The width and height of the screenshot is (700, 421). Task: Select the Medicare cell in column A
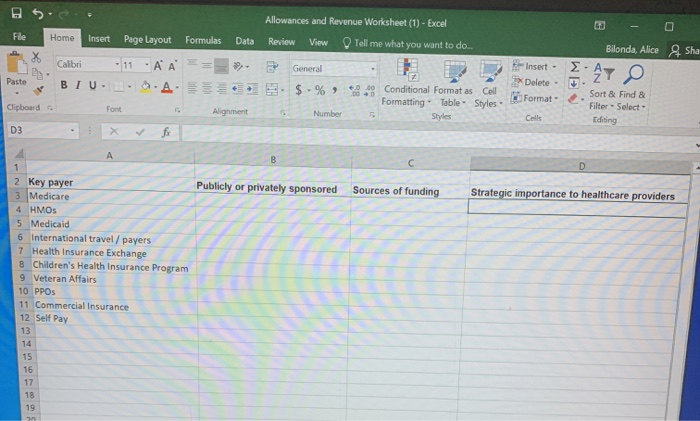[x=111, y=196]
